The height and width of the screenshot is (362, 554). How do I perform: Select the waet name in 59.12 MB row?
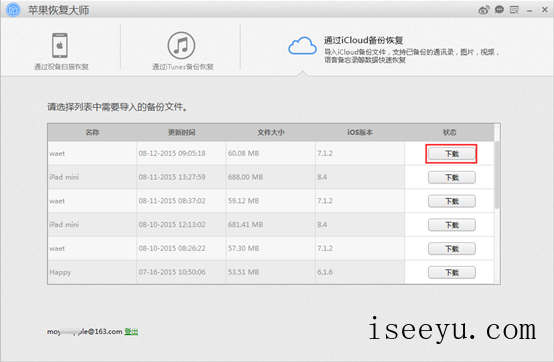click(57, 201)
